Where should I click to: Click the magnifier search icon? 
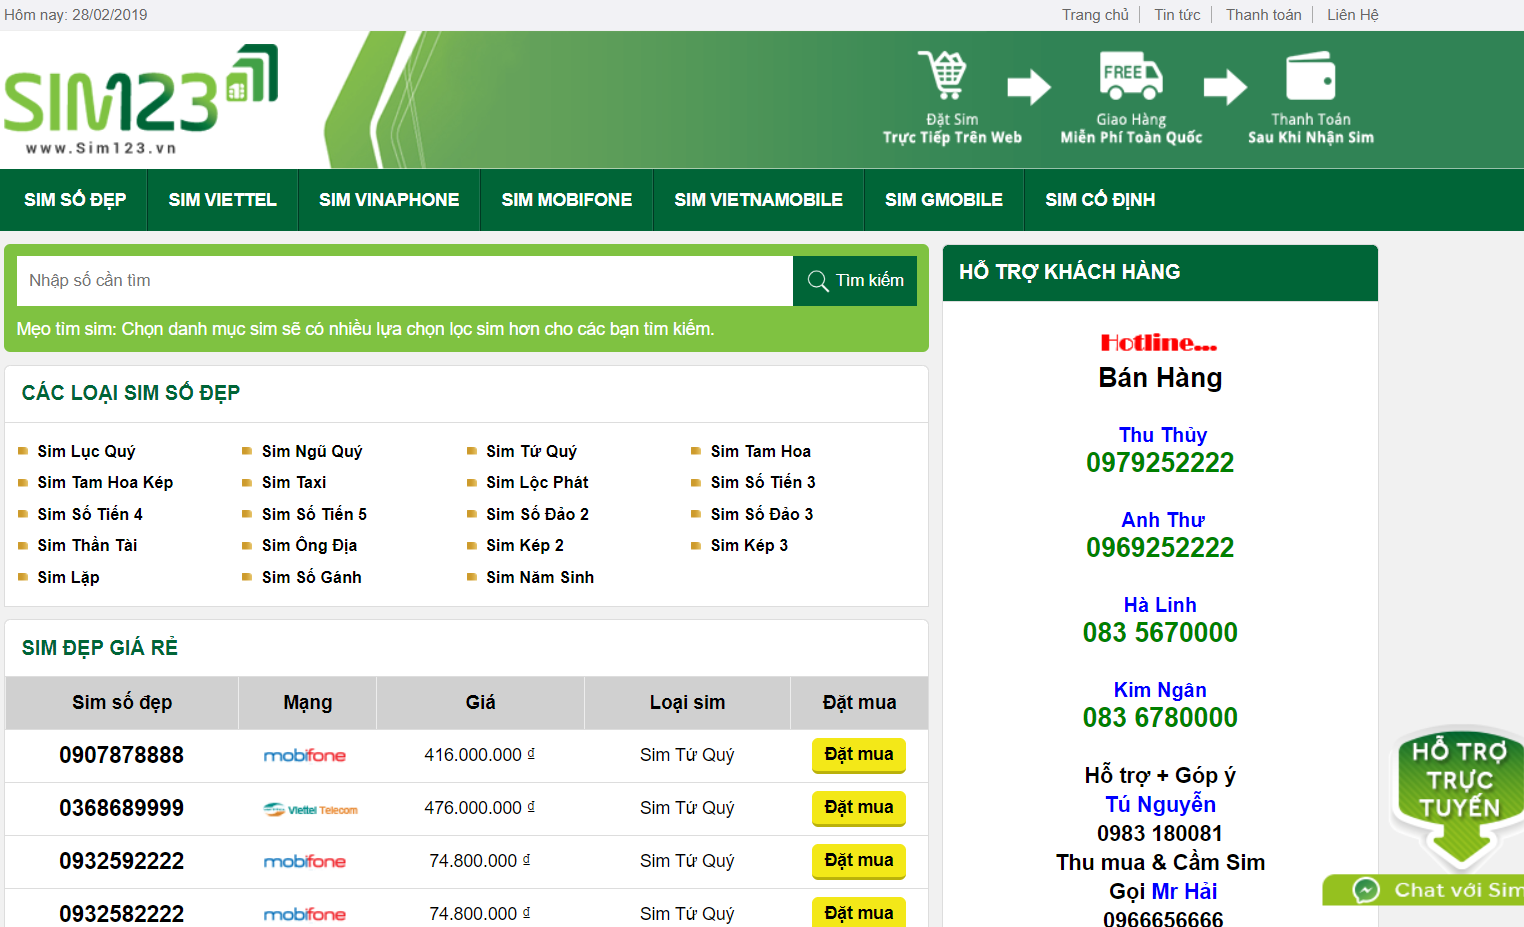point(818,280)
